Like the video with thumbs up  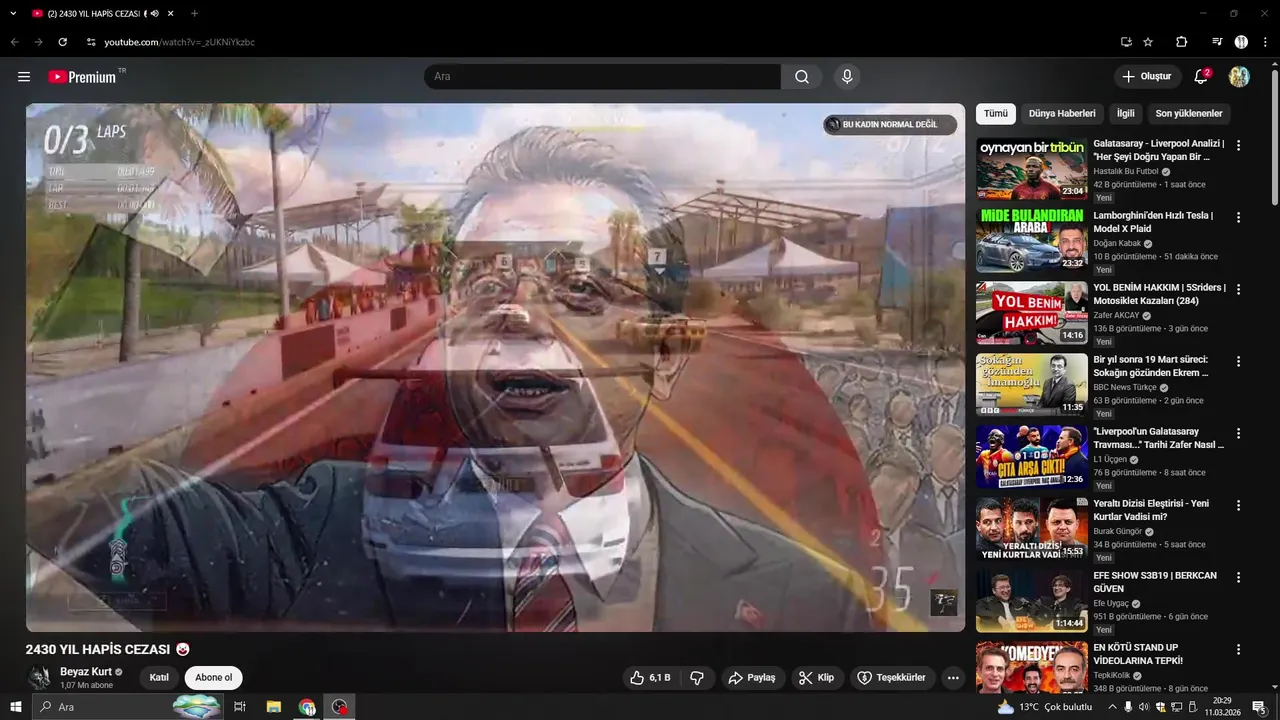[650, 678]
